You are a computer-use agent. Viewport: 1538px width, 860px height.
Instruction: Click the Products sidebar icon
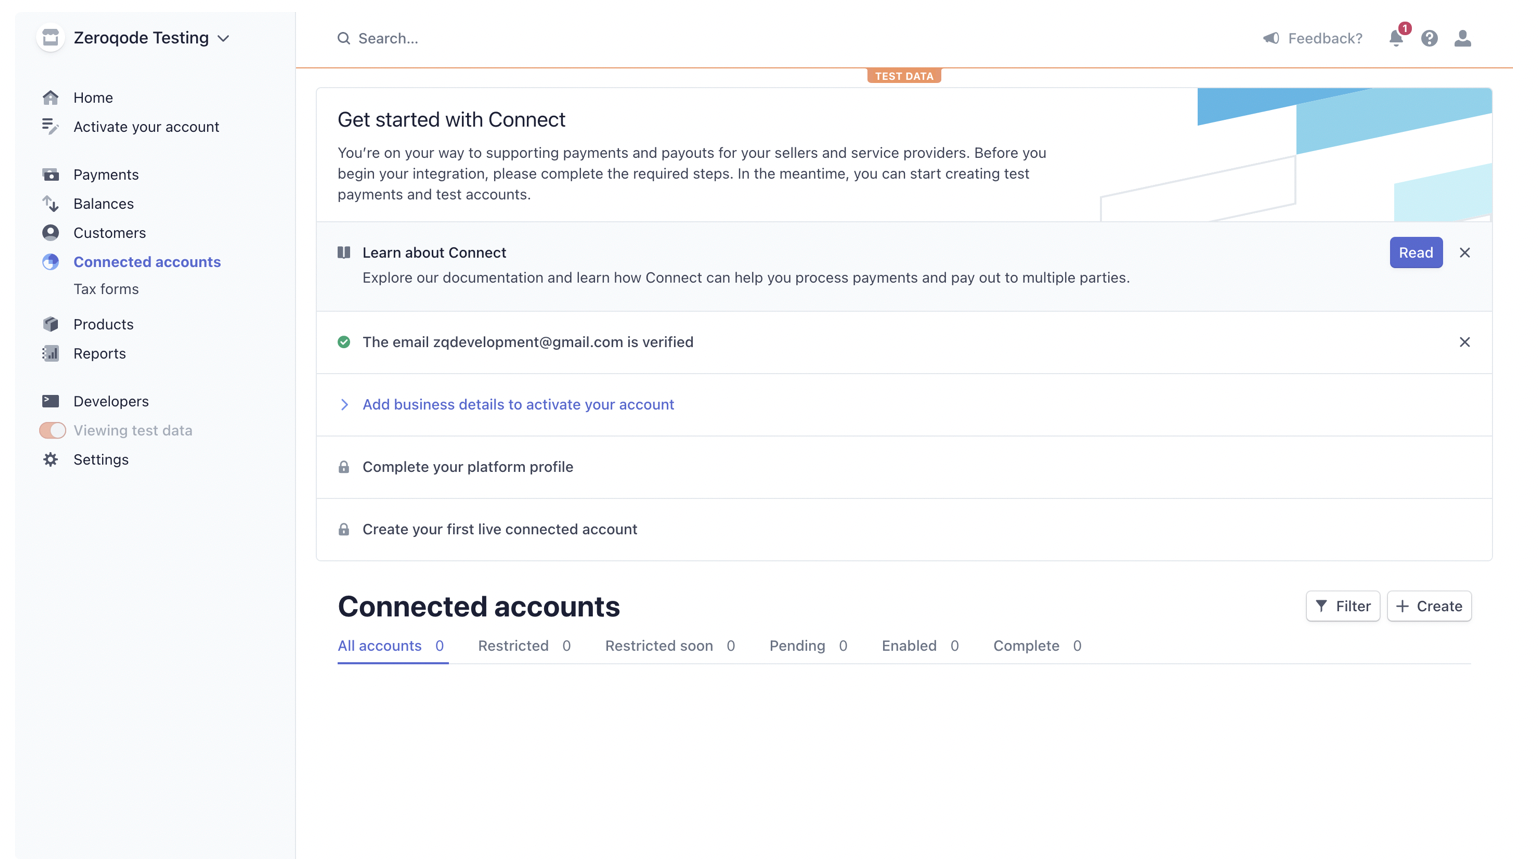(51, 324)
